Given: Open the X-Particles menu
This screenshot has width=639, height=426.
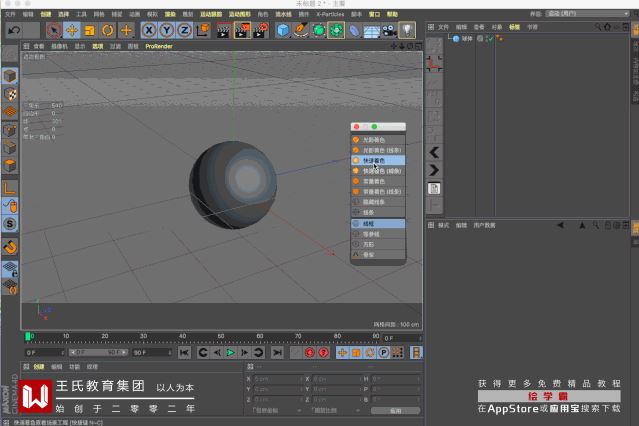Looking at the screenshot, I should 330,14.
